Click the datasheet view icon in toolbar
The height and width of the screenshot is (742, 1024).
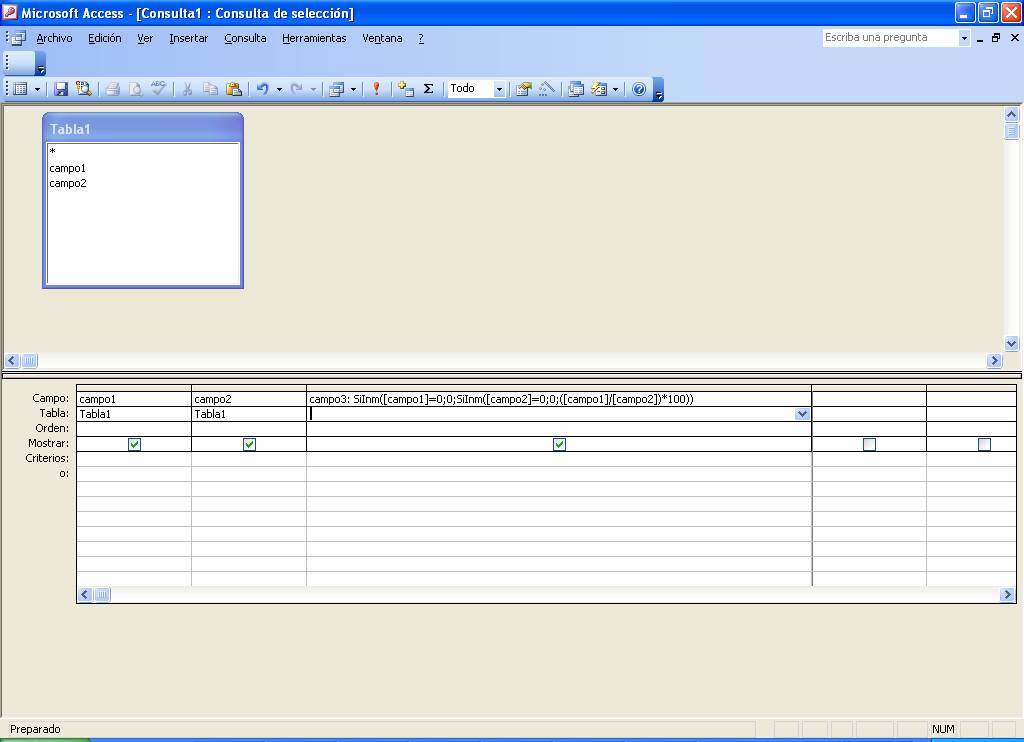pos(20,89)
